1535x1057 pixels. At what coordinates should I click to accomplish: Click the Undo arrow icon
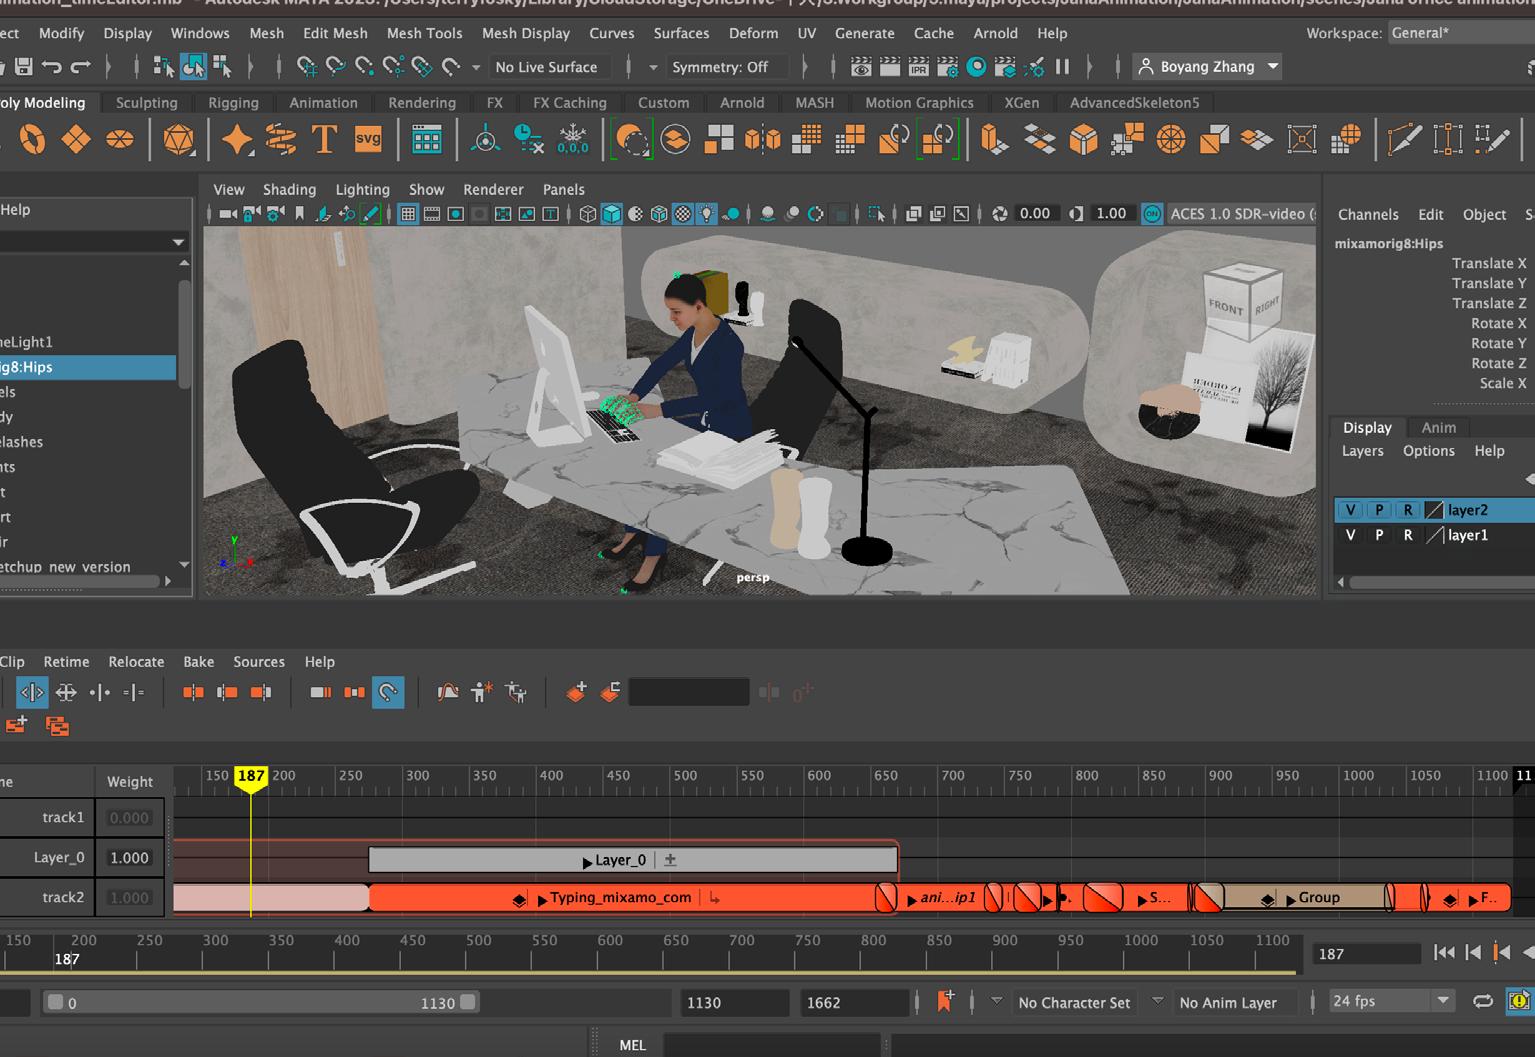tap(52, 67)
